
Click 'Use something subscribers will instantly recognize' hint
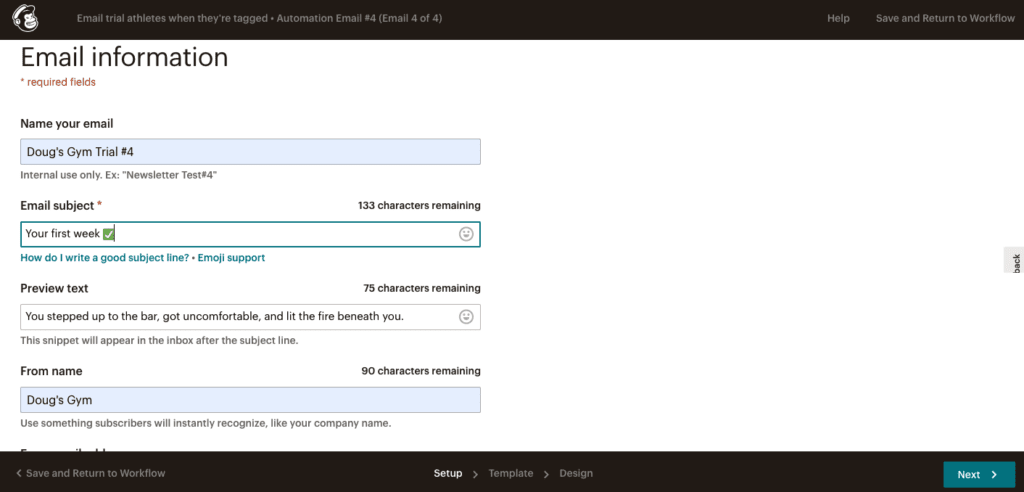(206, 423)
